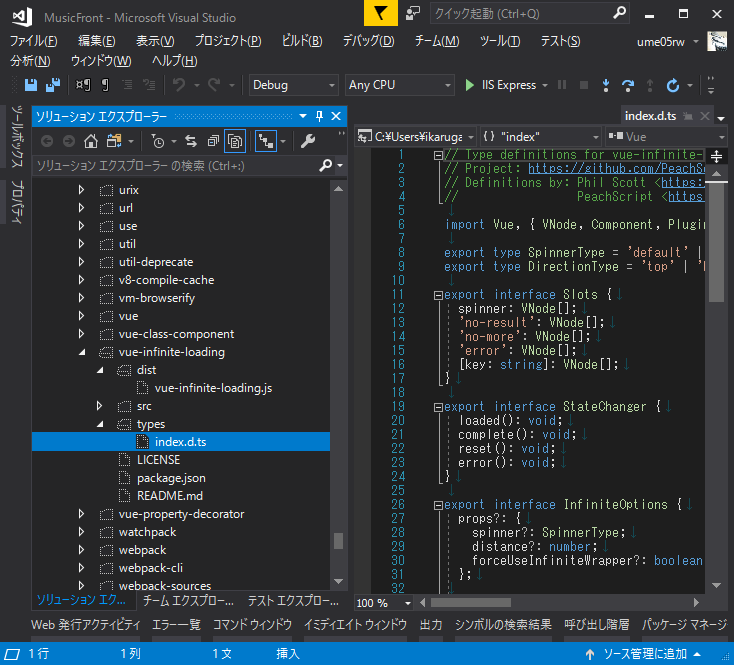Open the ファイル(F) menu
The image size is (734, 665).
34,41
